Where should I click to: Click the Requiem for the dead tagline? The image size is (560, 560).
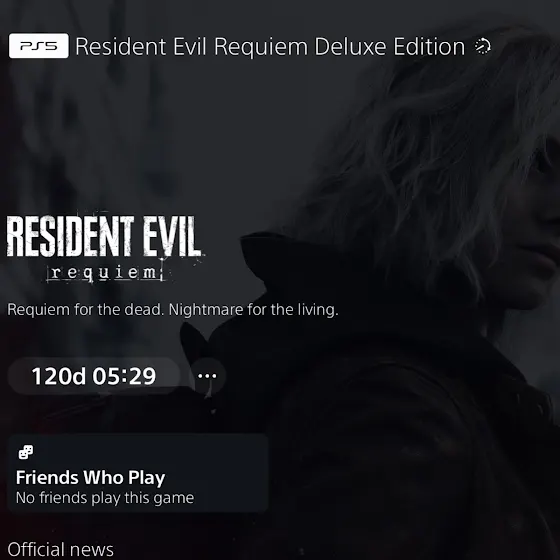coord(172,310)
